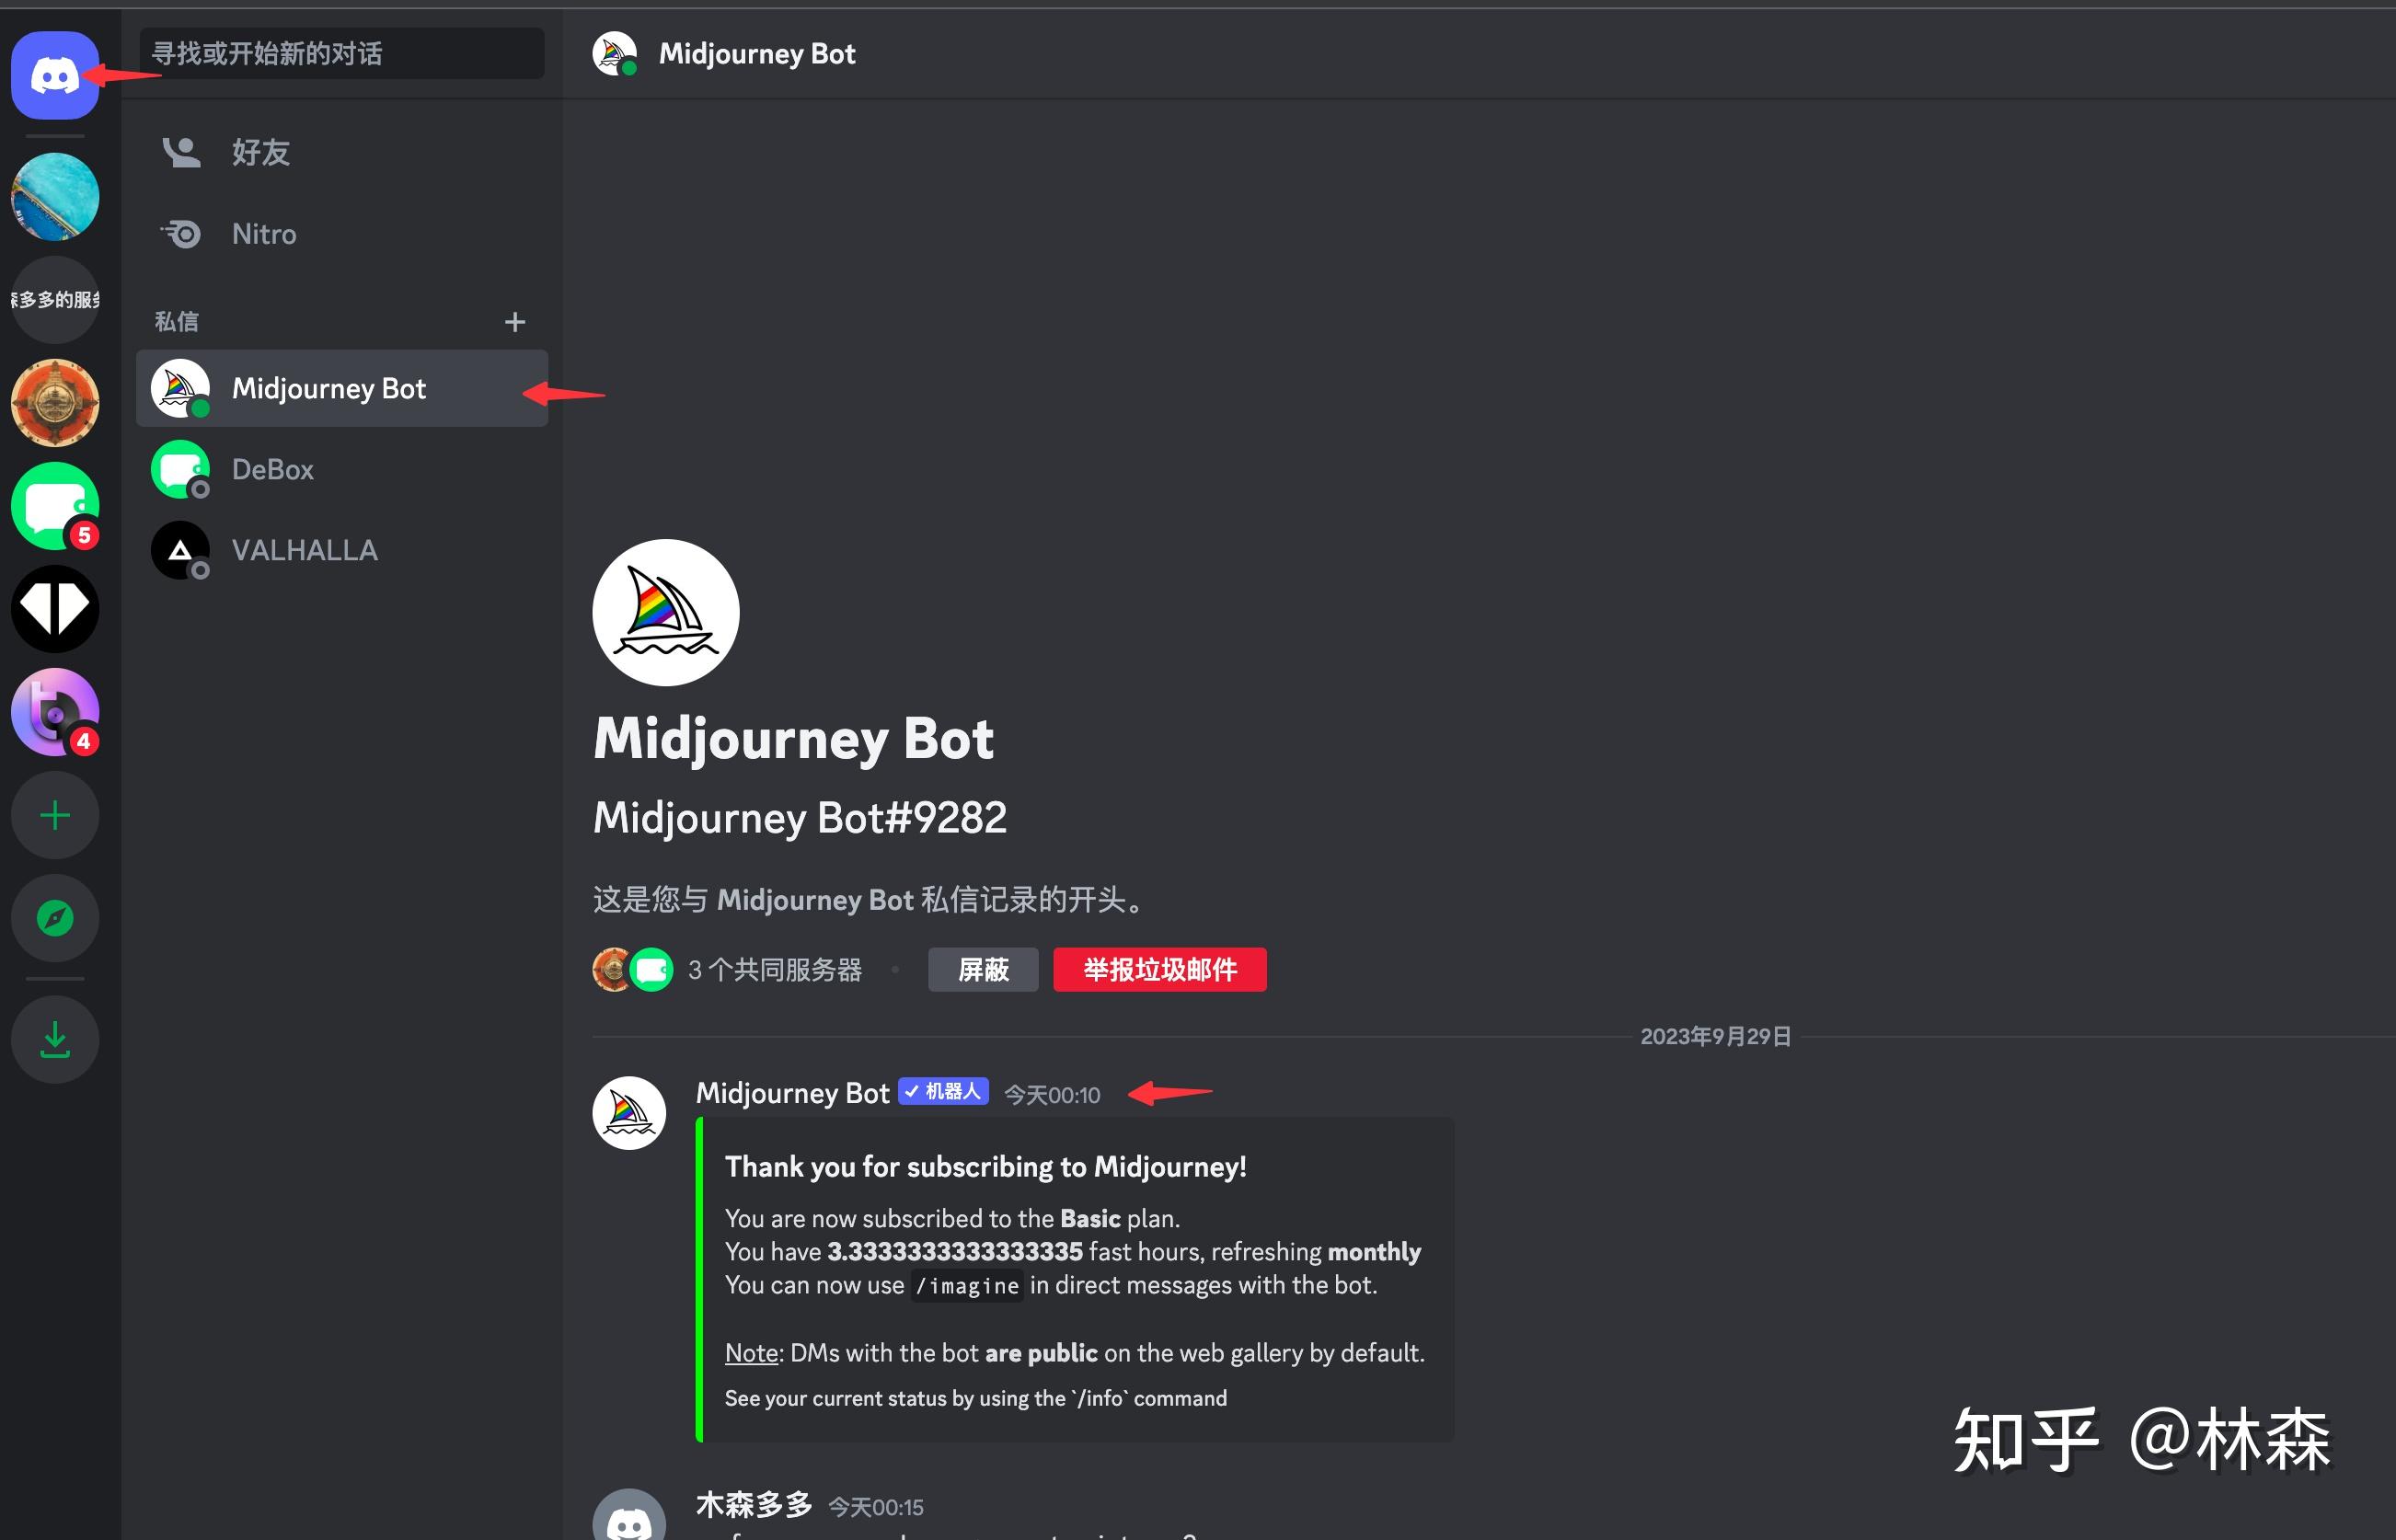Open the Nitro page
Image resolution: width=2396 pixels, height=1540 pixels.
pos(342,234)
